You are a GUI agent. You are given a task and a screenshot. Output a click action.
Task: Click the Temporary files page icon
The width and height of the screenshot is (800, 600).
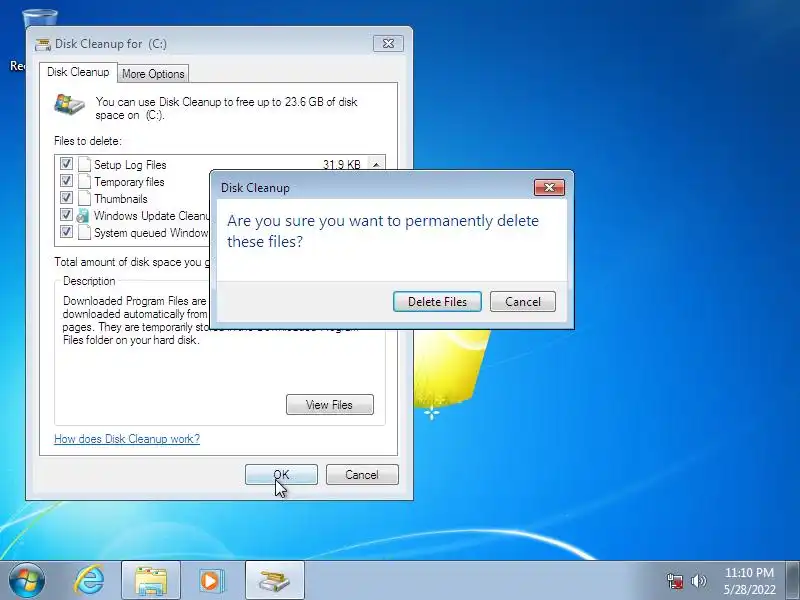(85, 181)
